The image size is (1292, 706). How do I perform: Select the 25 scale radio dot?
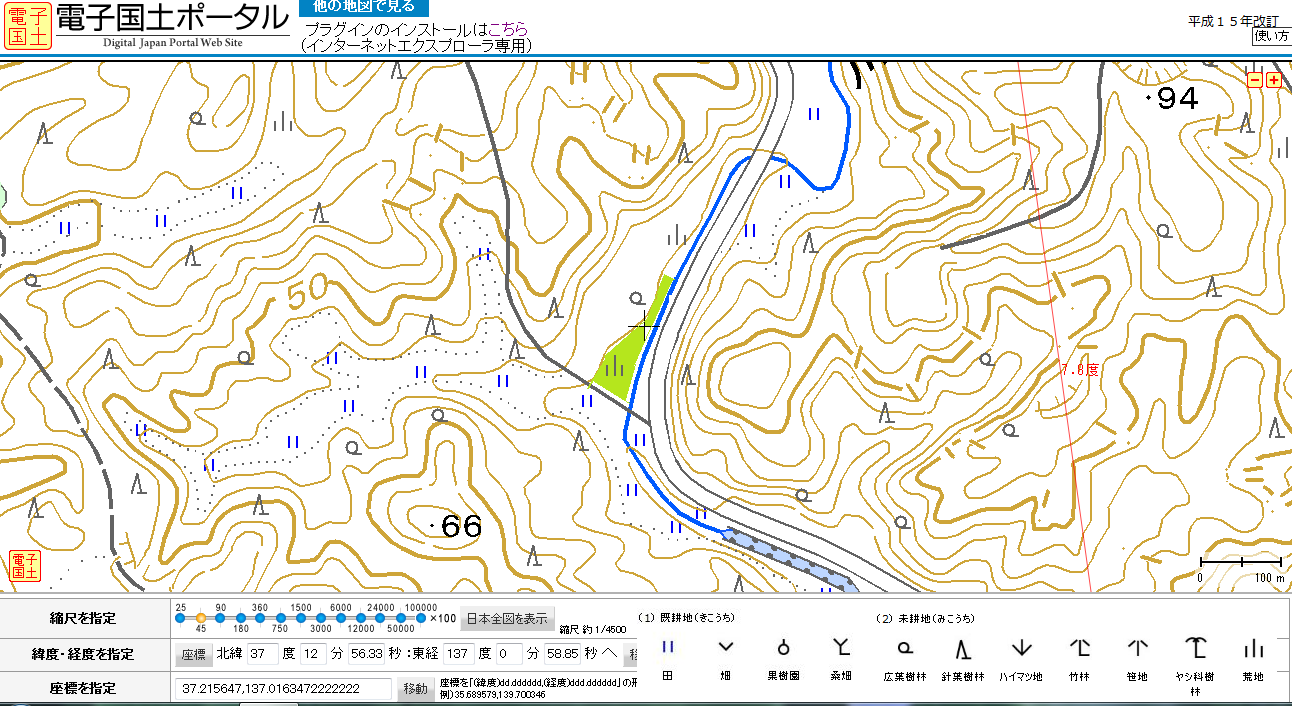pos(181,618)
